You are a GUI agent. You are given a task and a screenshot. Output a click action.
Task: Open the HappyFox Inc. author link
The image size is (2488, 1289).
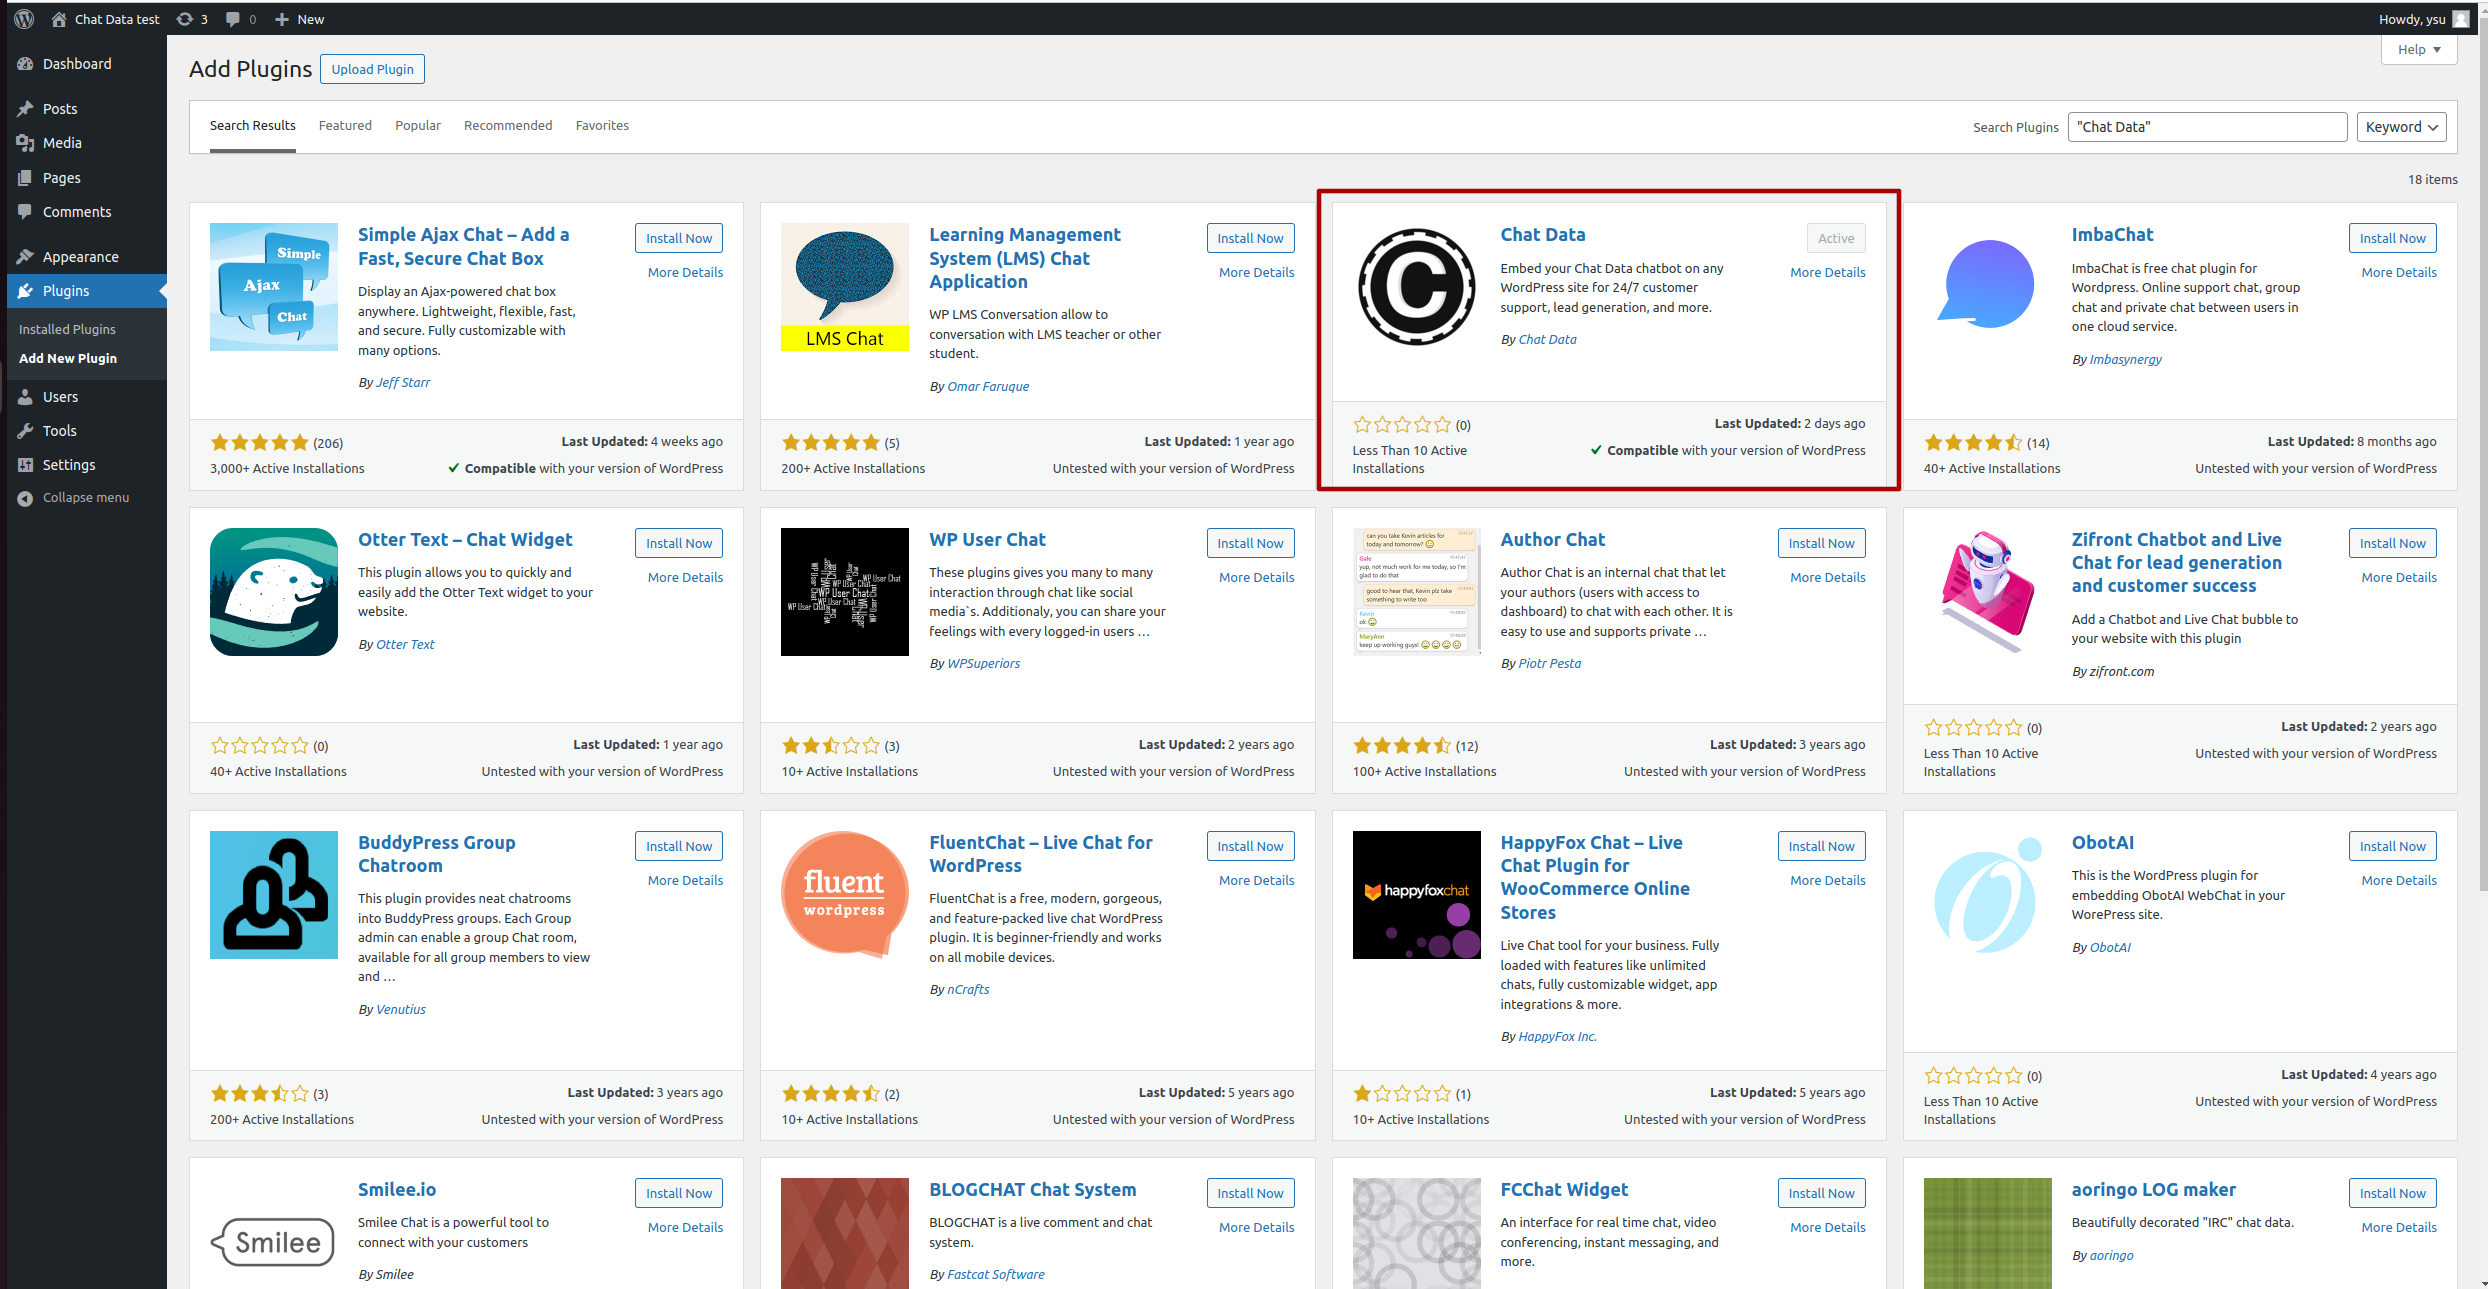coord(1557,1036)
